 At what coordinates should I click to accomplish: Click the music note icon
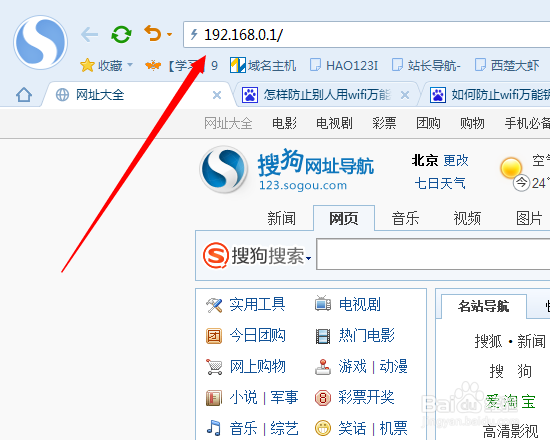click(214, 428)
